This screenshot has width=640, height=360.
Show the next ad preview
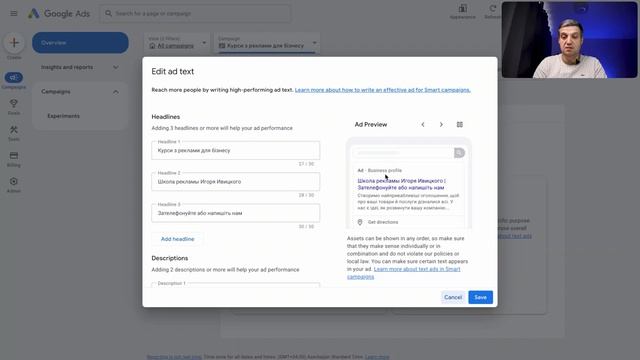tap(441, 124)
